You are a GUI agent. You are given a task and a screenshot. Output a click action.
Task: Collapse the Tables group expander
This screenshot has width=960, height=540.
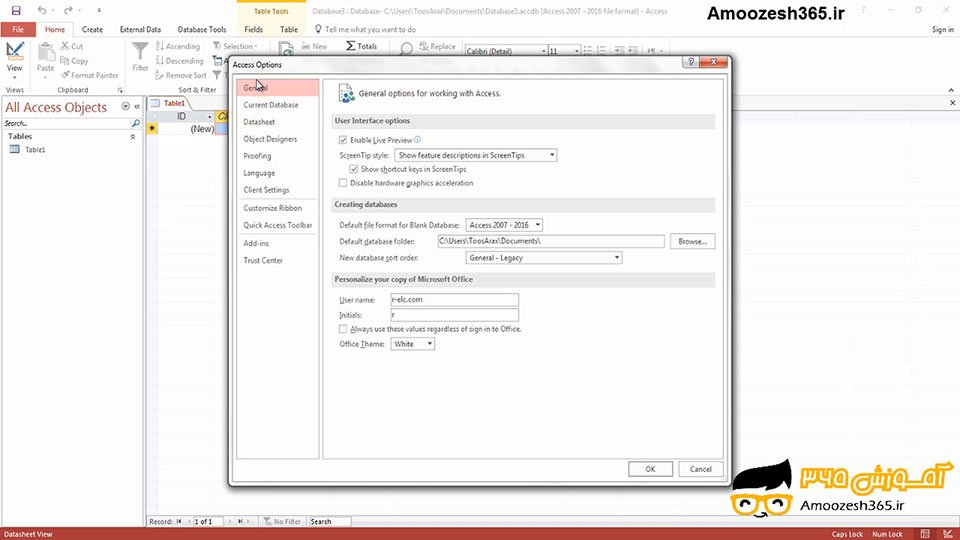click(133, 137)
